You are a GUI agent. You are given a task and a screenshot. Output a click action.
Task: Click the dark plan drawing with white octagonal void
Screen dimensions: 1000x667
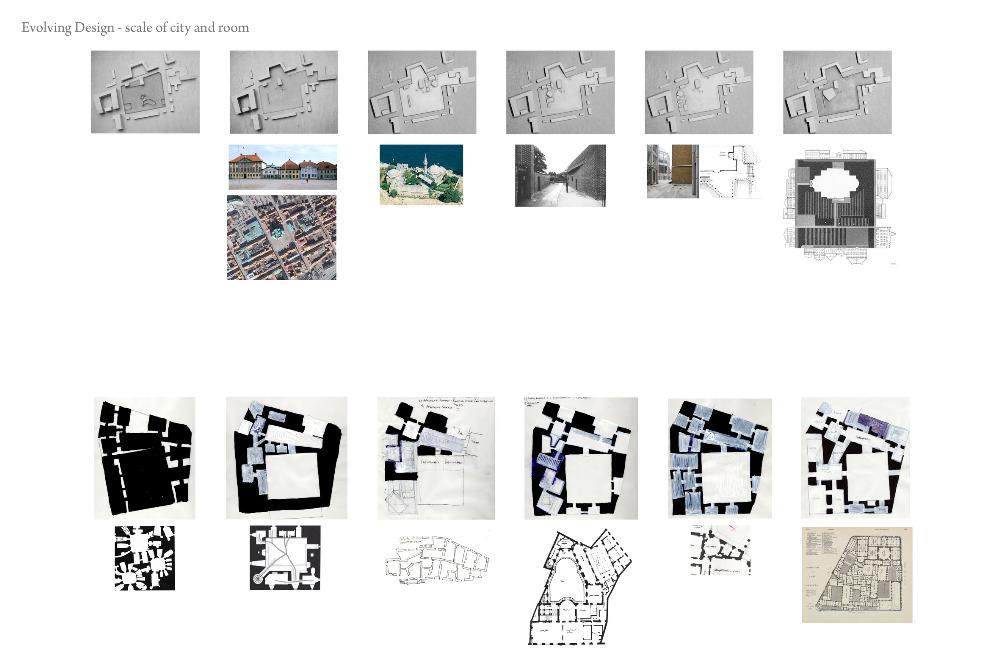pos(838,207)
